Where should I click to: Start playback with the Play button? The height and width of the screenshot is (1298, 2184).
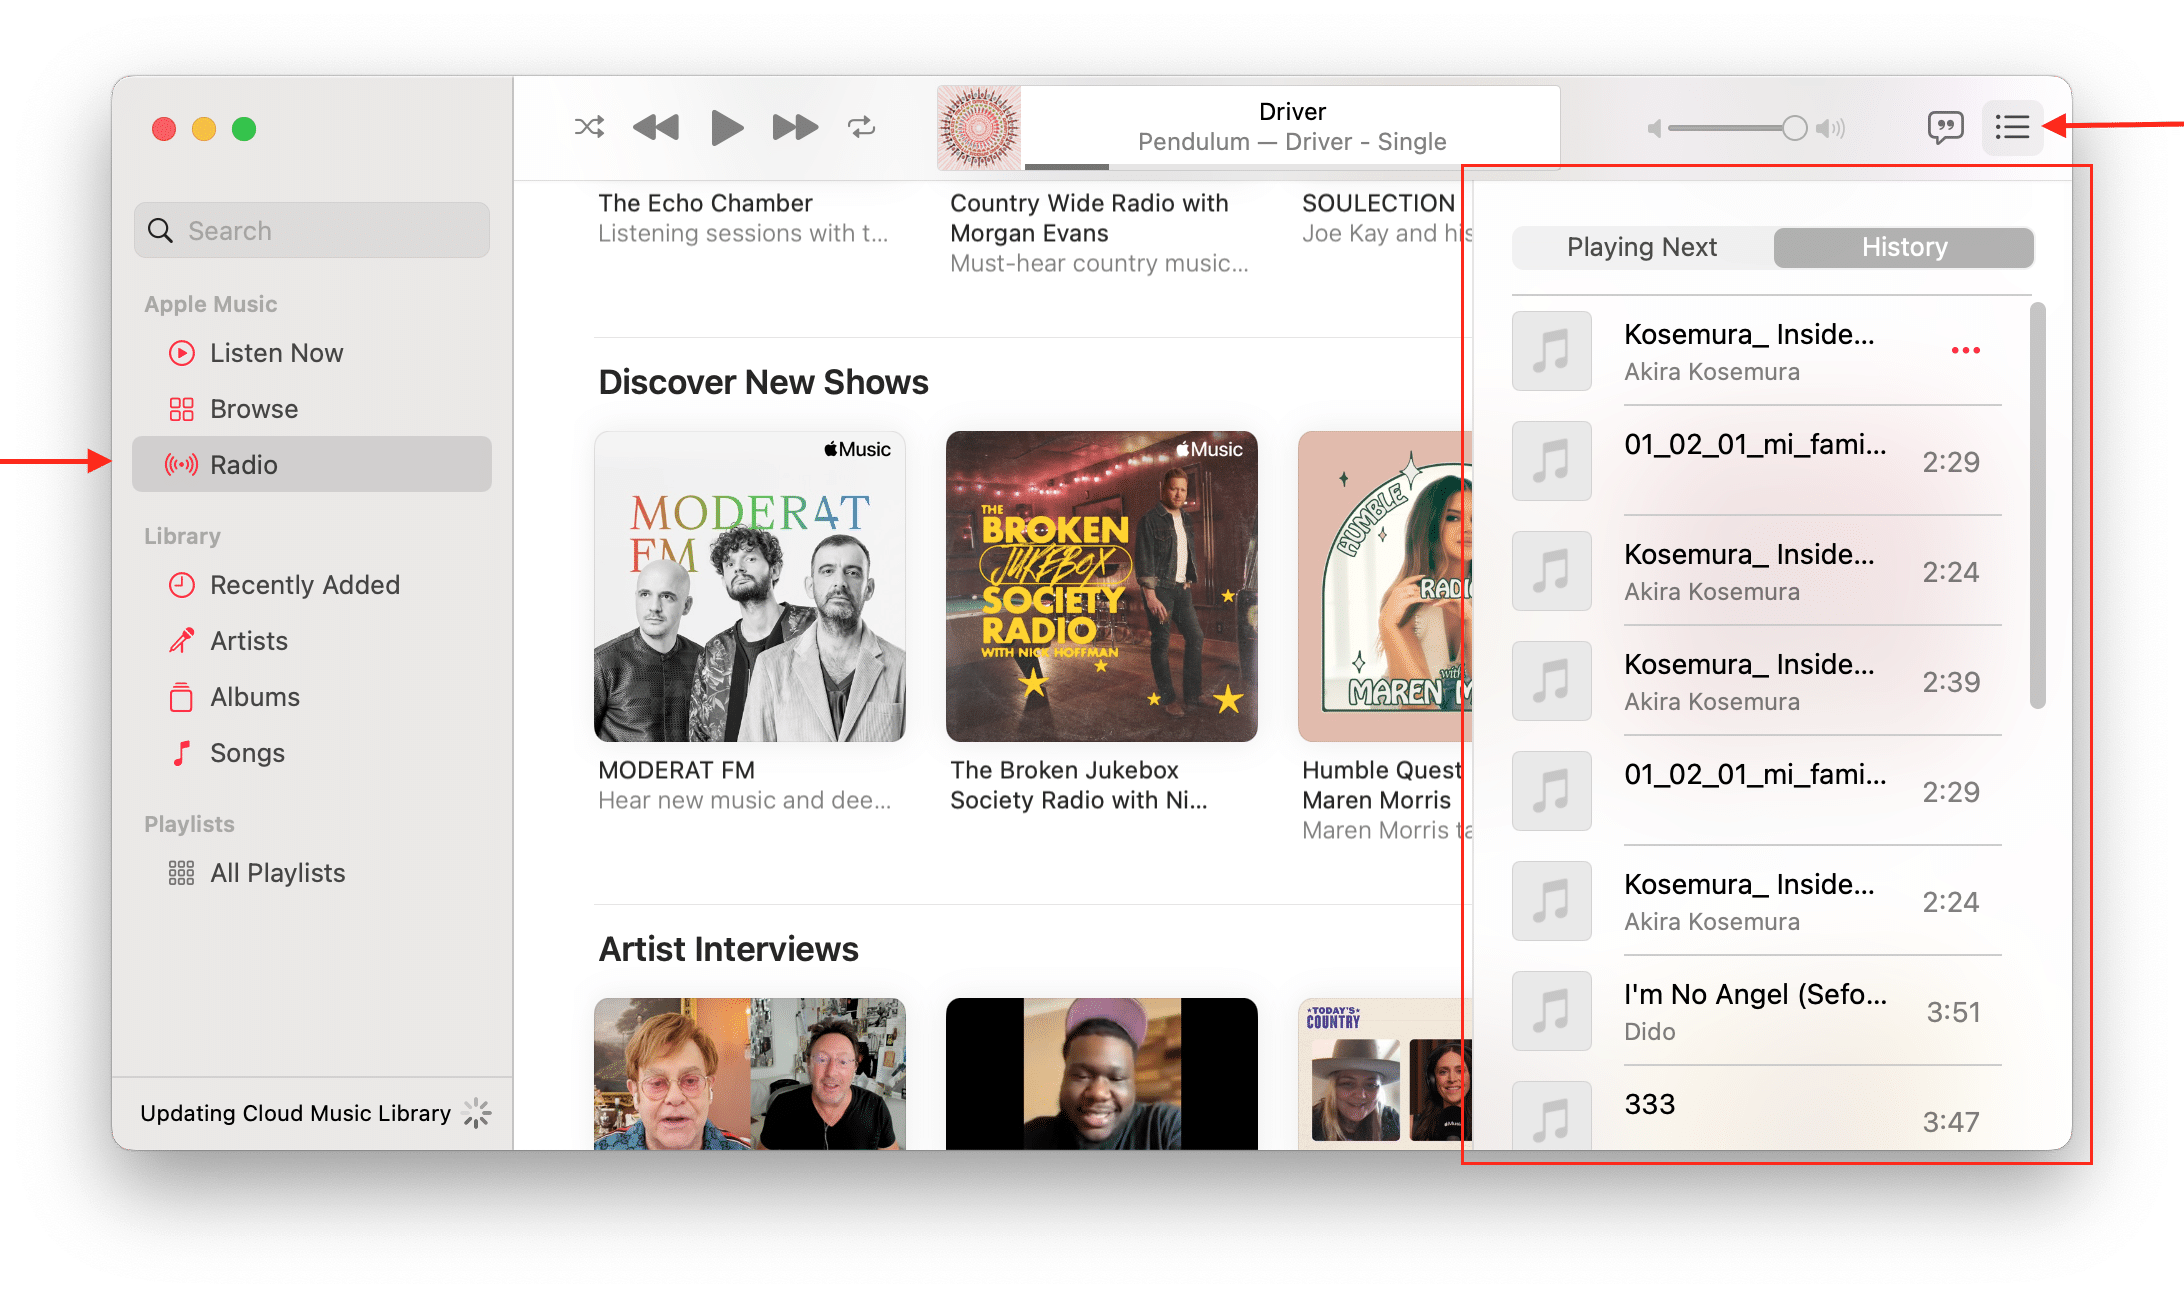tap(727, 127)
